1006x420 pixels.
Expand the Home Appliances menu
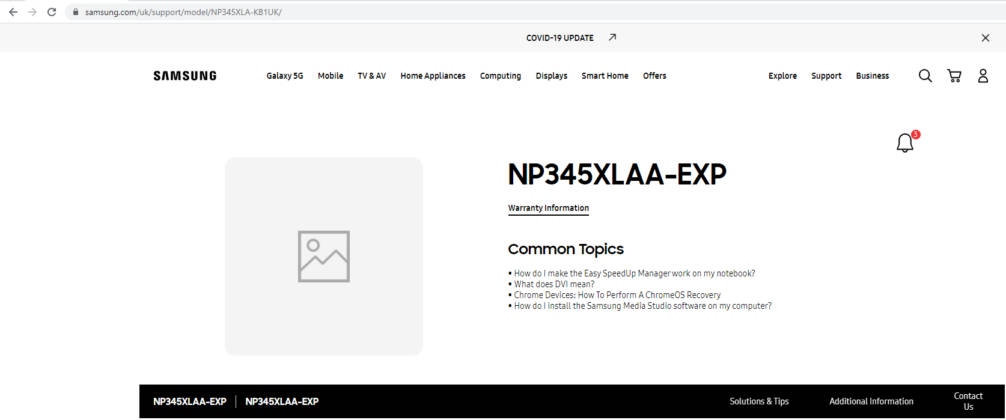tap(432, 76)
